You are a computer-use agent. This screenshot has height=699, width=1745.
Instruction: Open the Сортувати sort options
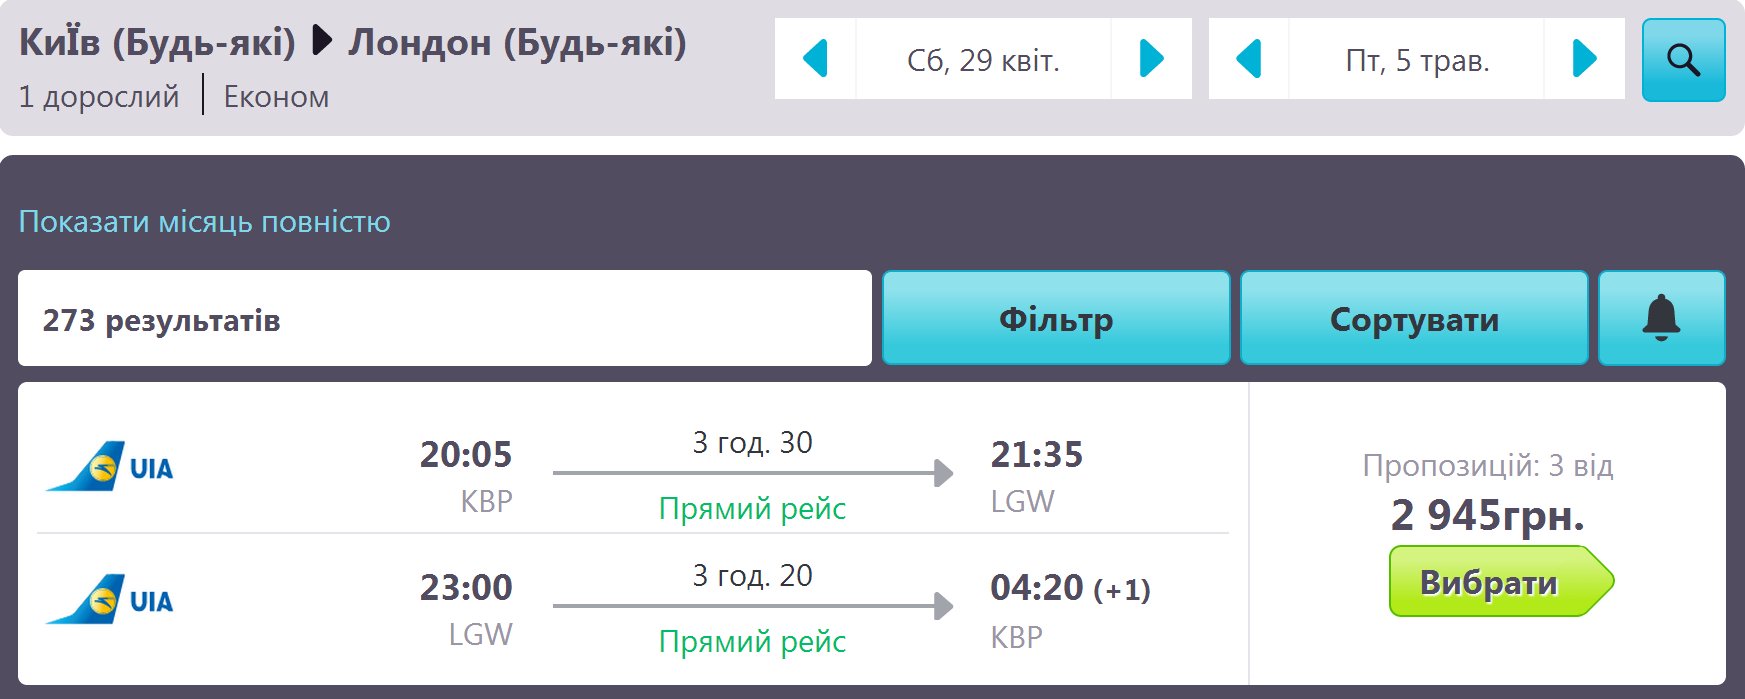point(1414,318)
